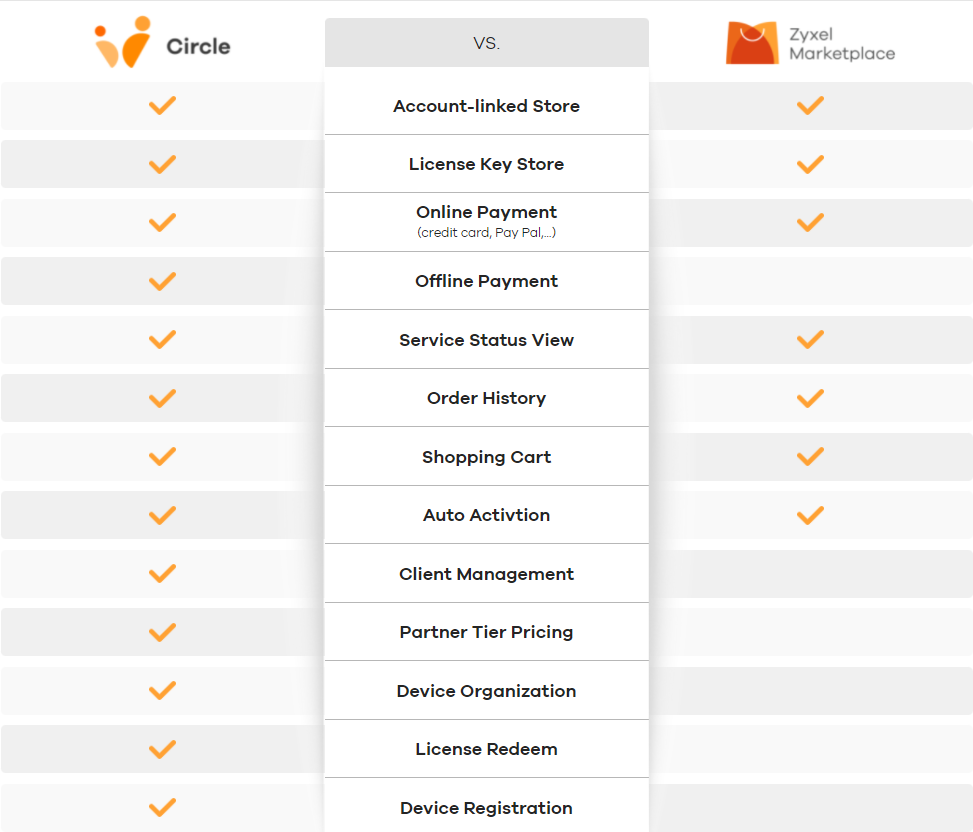Click the Circle logo icon
Viewport: 973px width, 832px height.
[x=124, y=44]
